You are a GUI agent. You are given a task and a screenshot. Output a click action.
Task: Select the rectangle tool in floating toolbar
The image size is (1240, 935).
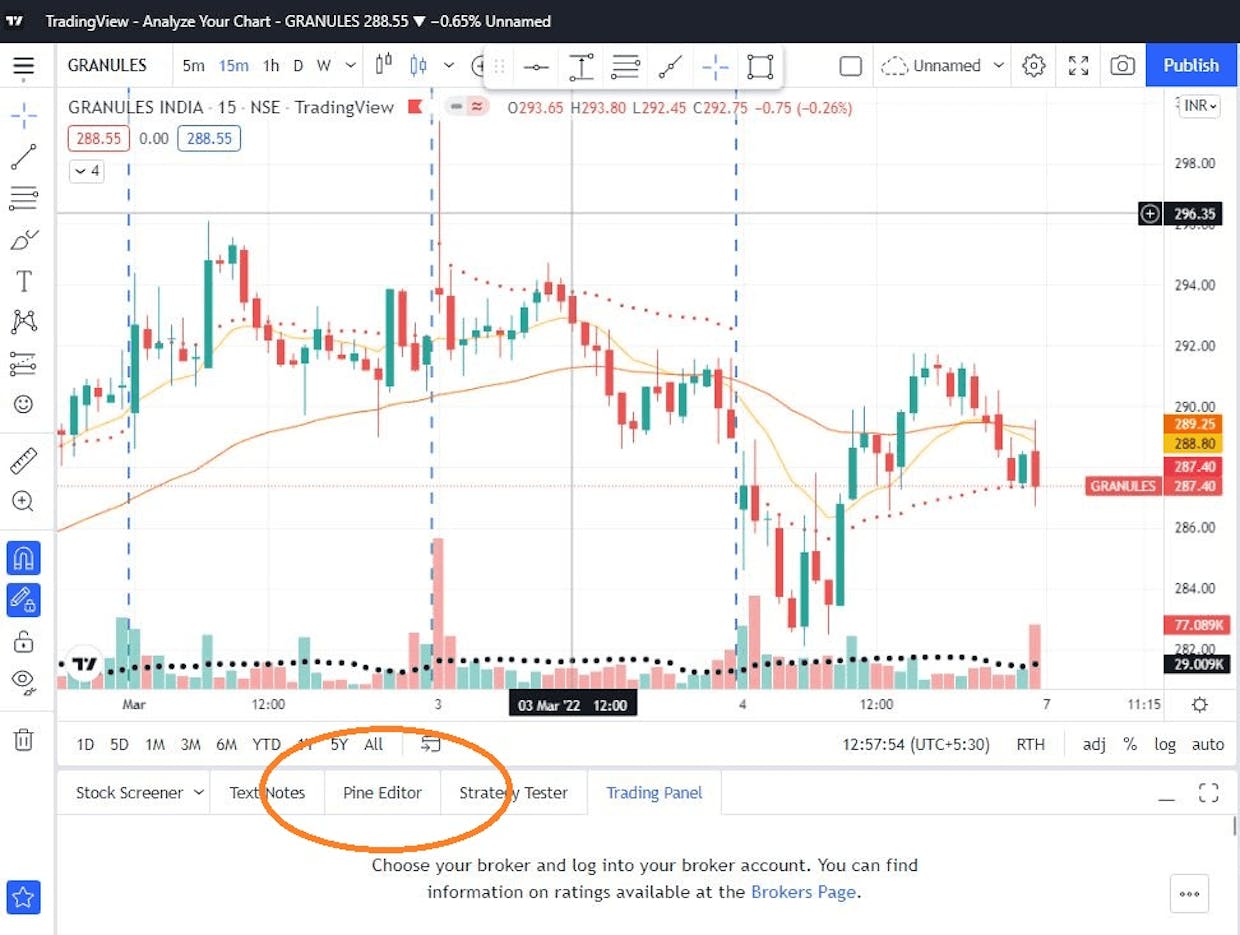(x=760, y=67)
